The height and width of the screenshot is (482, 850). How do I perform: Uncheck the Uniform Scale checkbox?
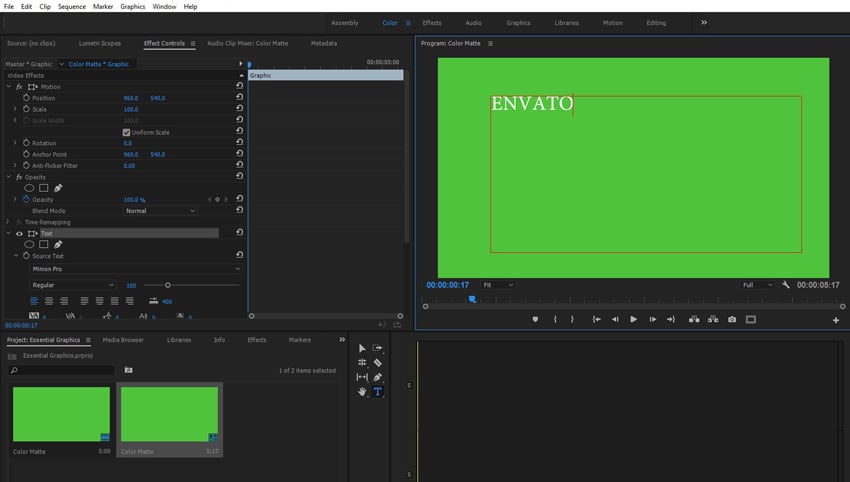coord(126,132)
